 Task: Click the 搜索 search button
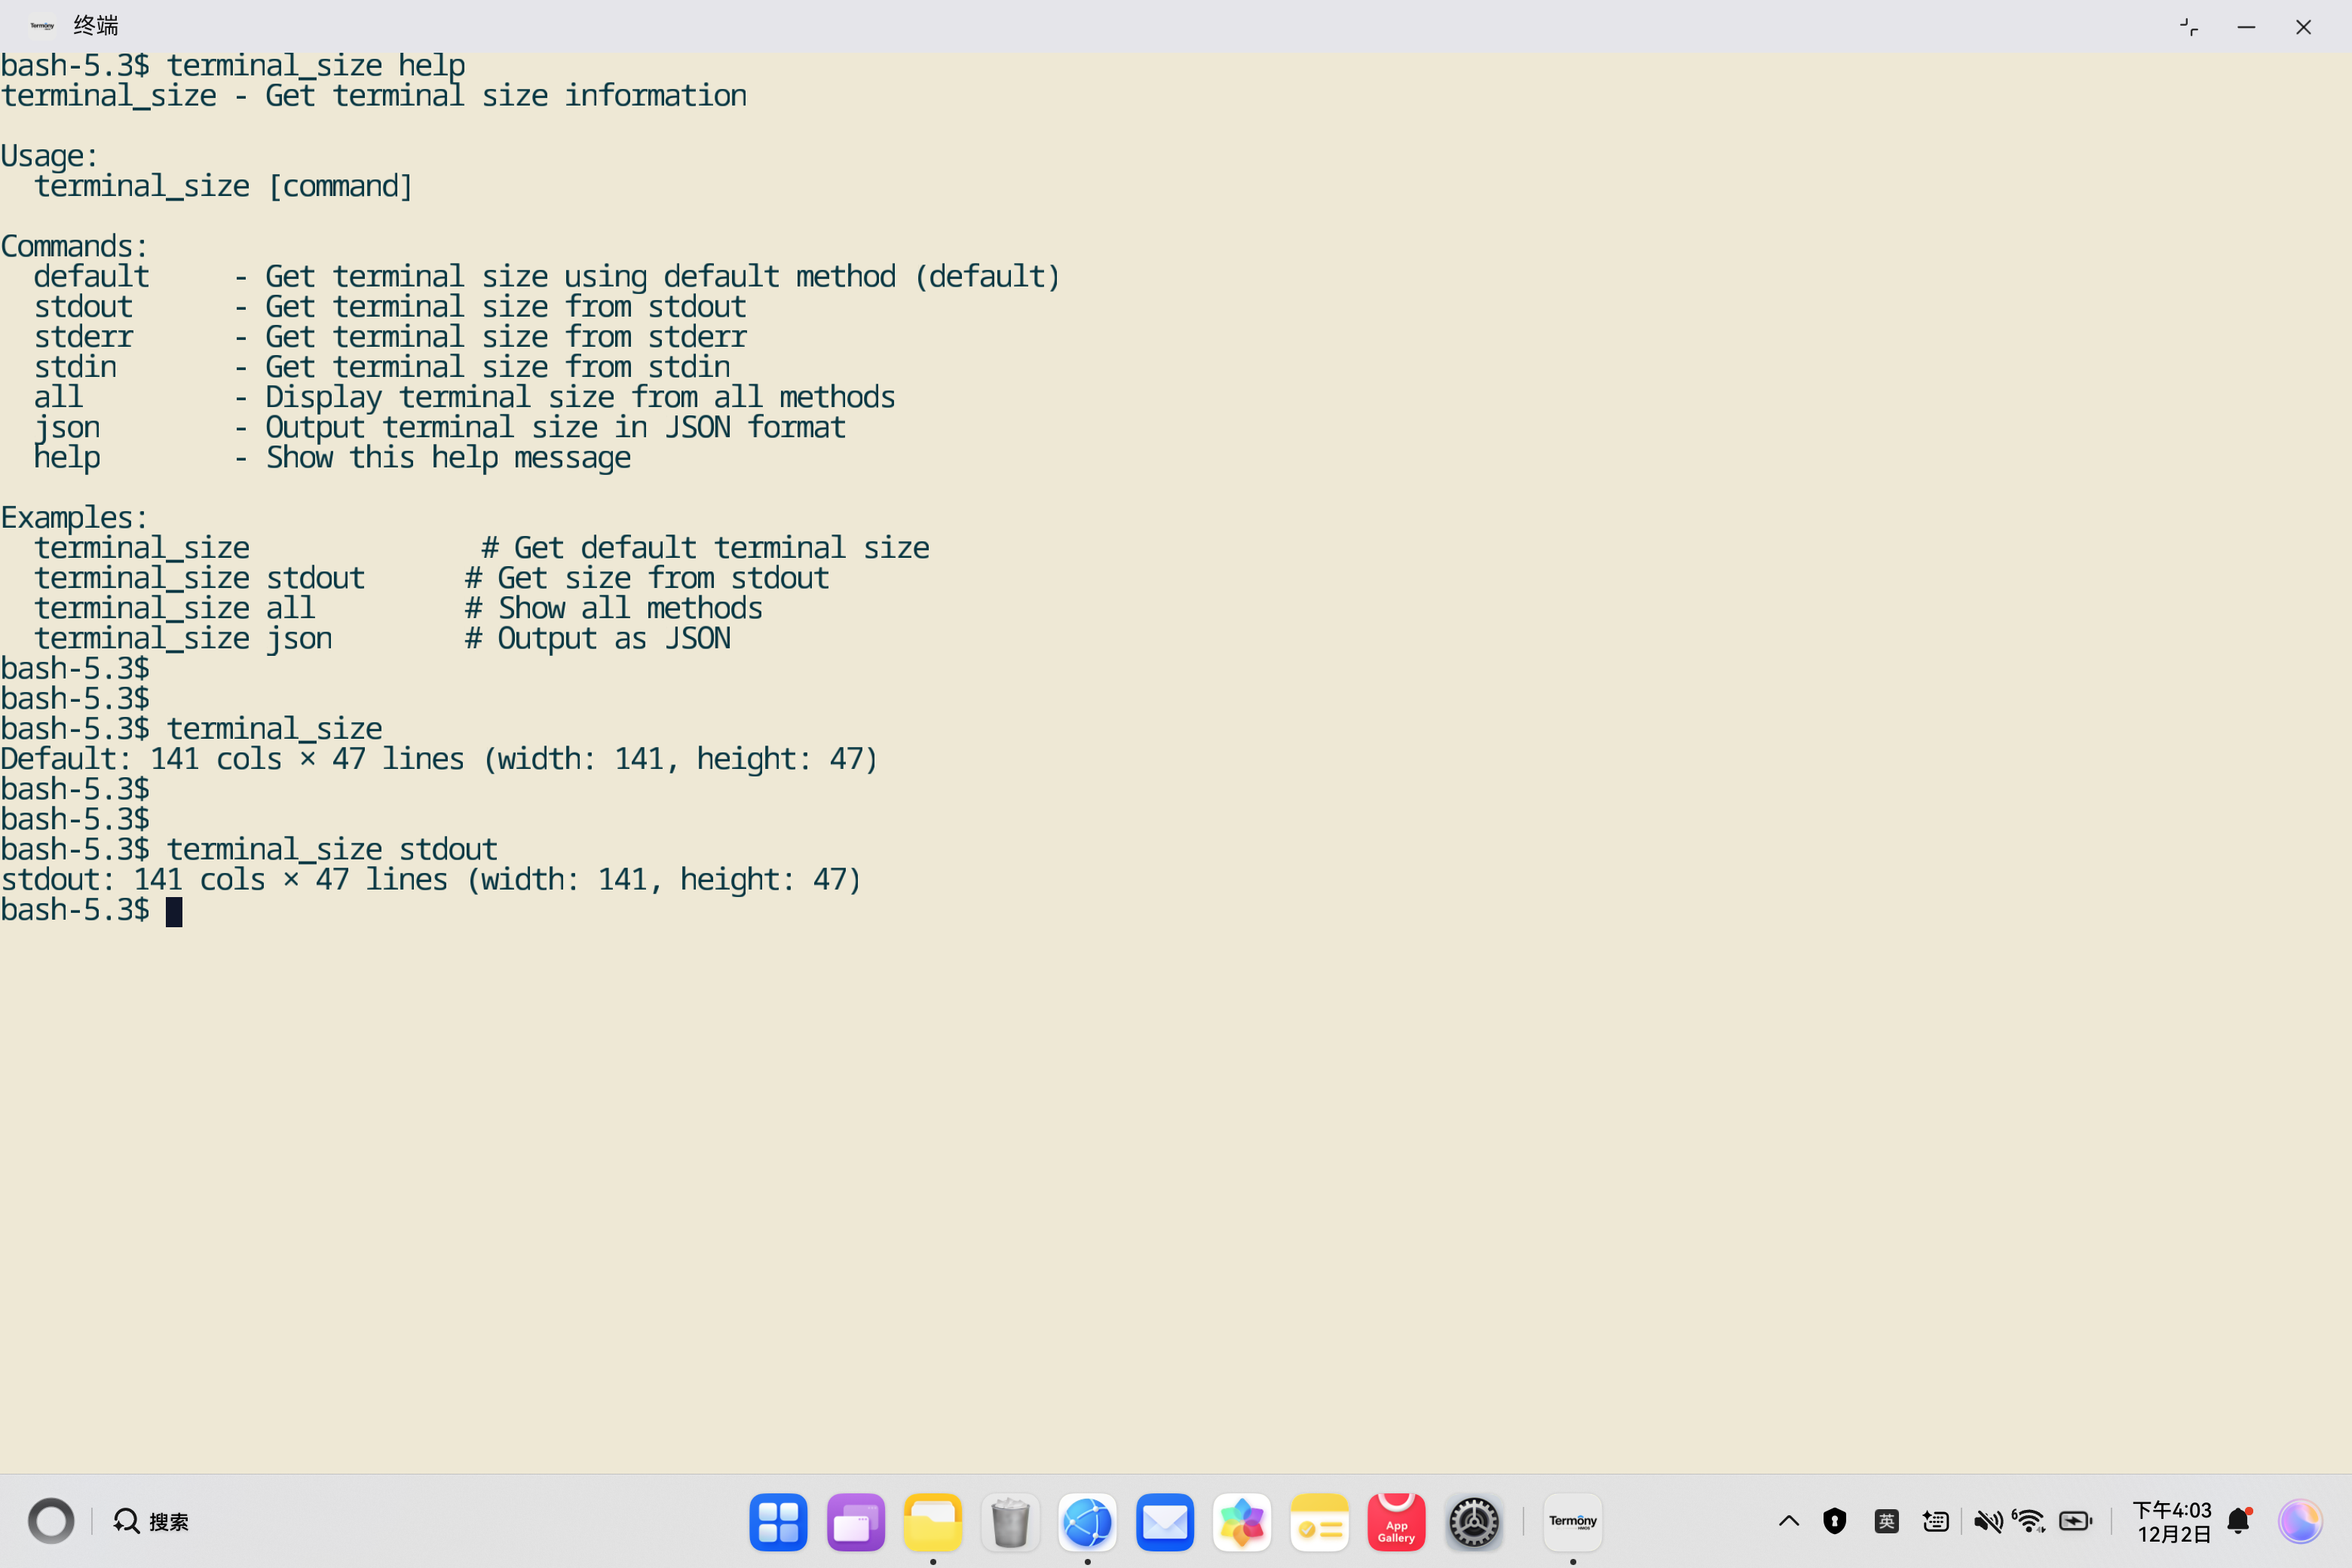[152, 1522]
